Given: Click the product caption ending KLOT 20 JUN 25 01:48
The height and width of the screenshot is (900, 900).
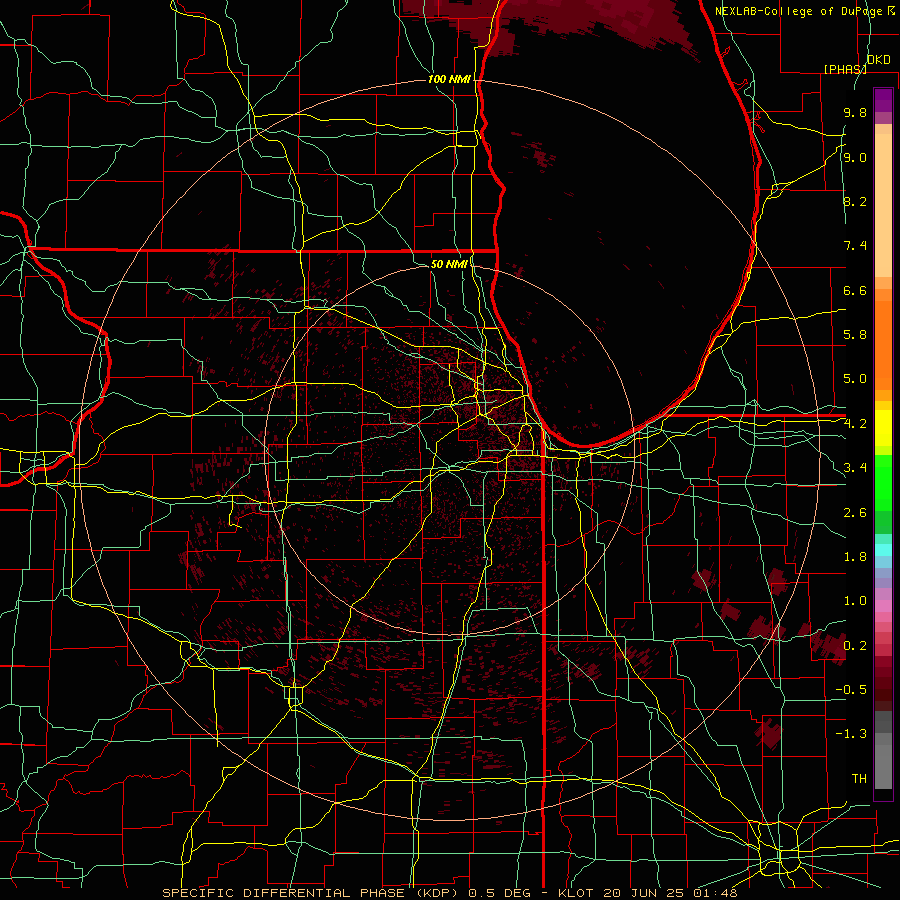Looking at the screenshot, I should (449, 893).
